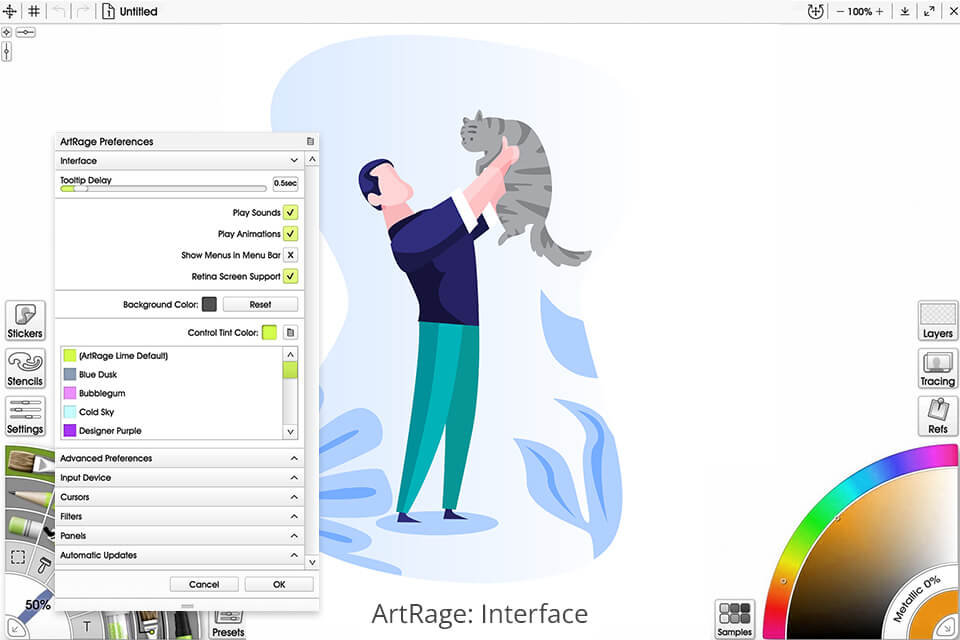Collapse the Interface section

coord(179,160)
